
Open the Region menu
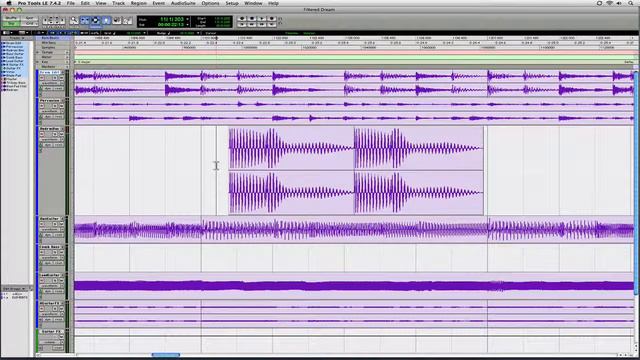138,3
